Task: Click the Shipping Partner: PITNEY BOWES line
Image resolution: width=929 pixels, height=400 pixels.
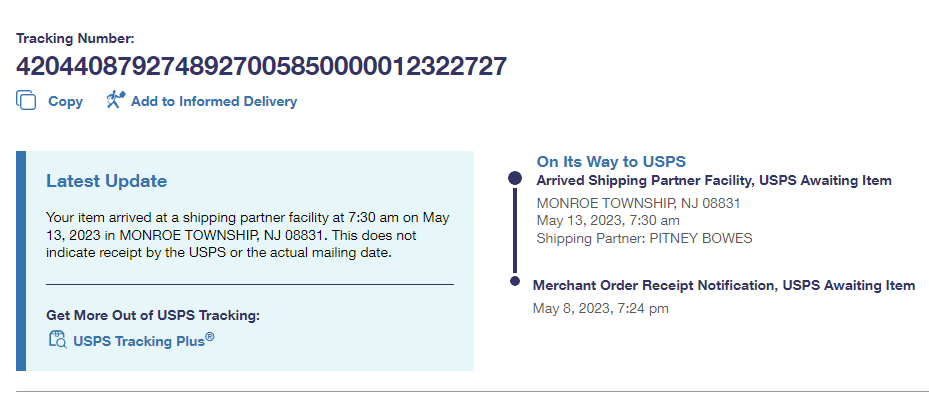Action: click(644, 238)
